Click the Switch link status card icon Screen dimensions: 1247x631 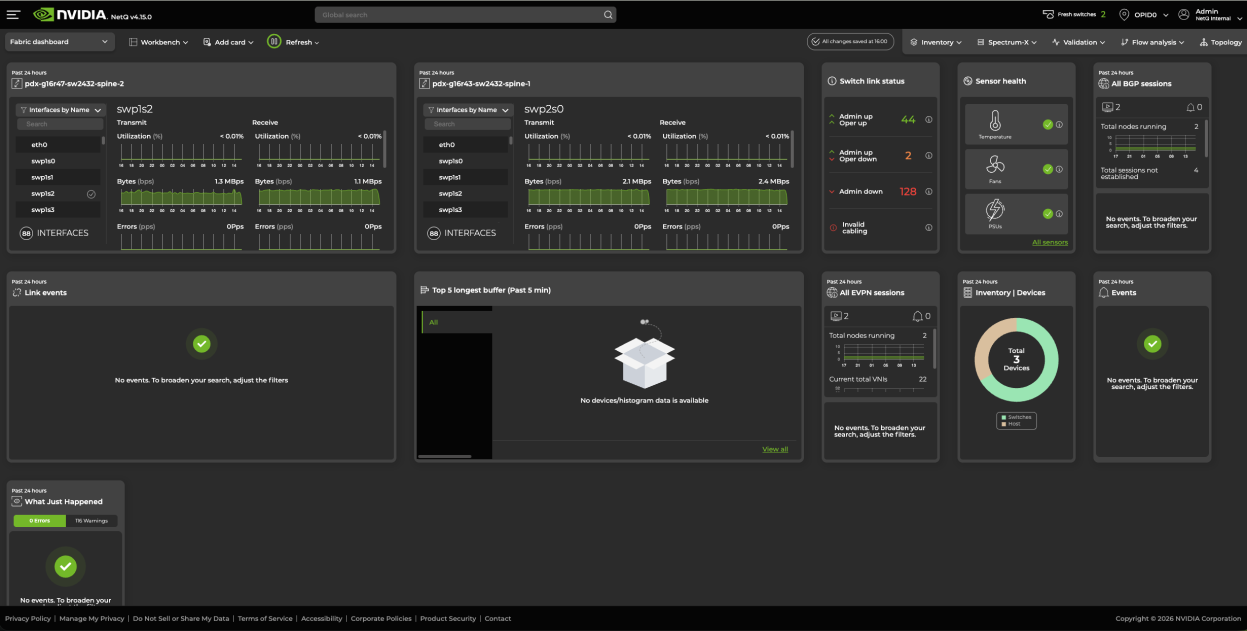[832, 81]
